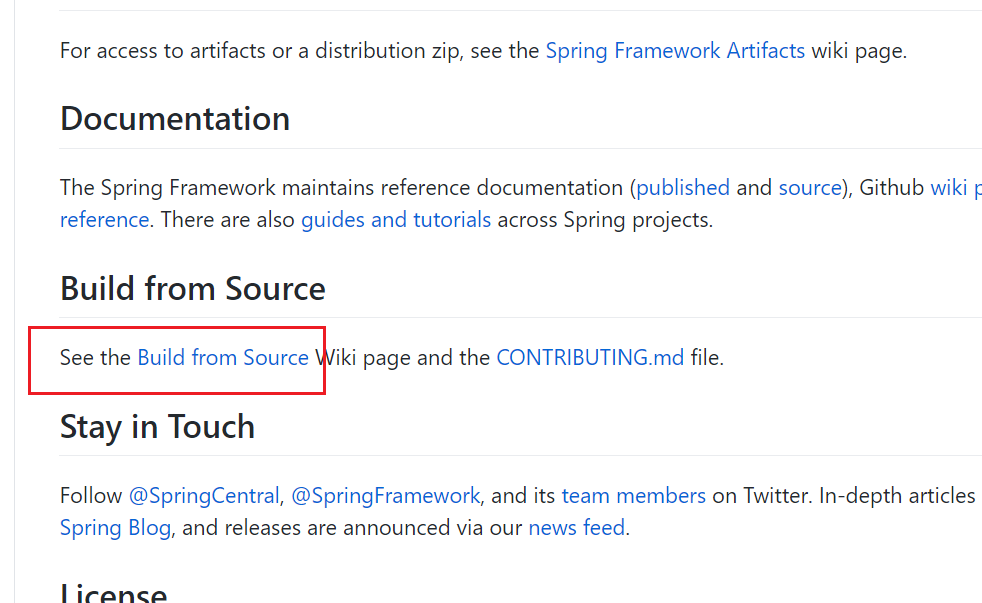The width and height of the screenshot is (982, 603).
Task: Click the Documentation heading
Action: click(175, 118)
